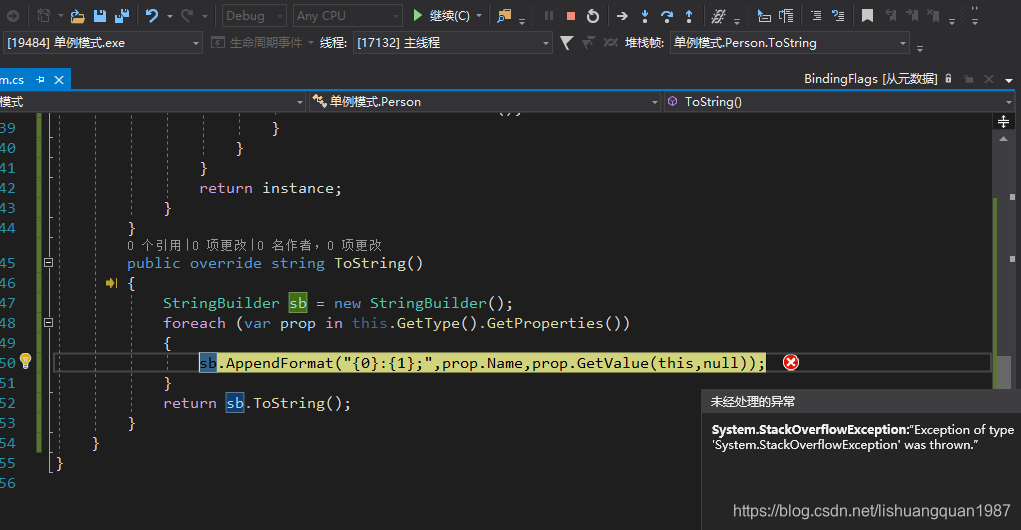
Task: Click the red error icon after AppendFormat line
Action: click(x=790, y=362)
